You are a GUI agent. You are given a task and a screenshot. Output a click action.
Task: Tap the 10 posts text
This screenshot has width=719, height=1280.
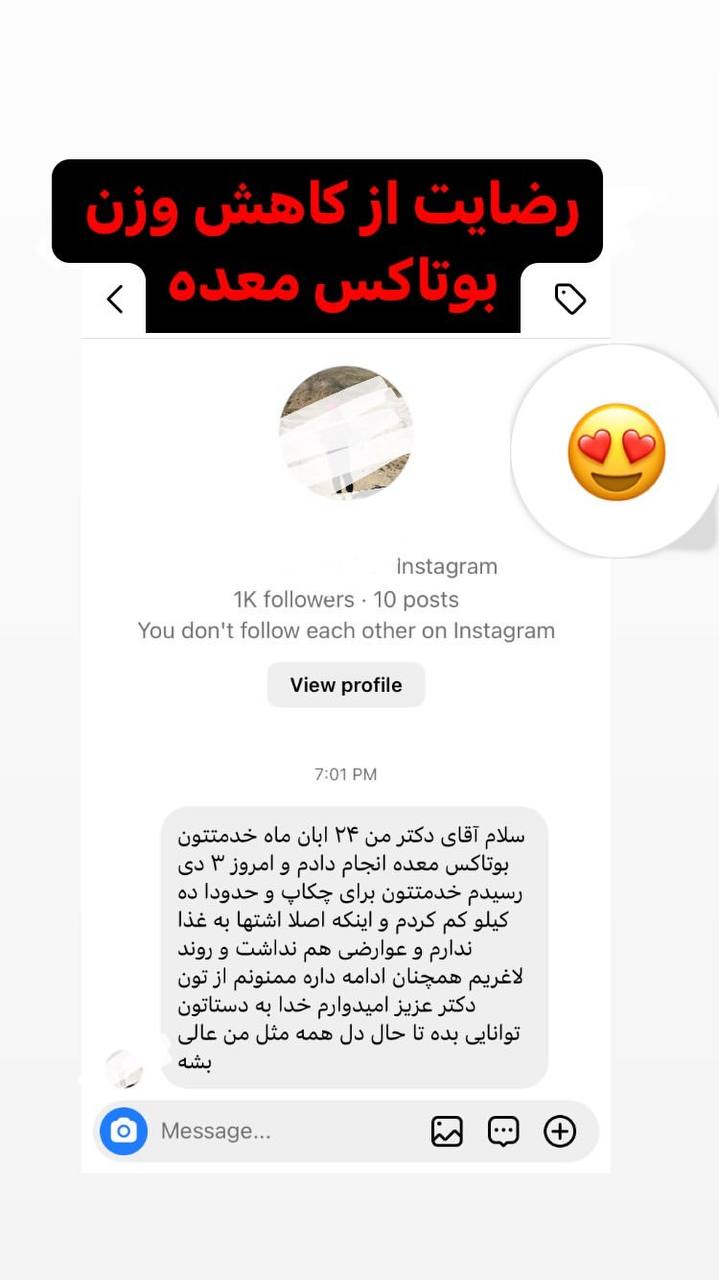[x=416, y=600]
